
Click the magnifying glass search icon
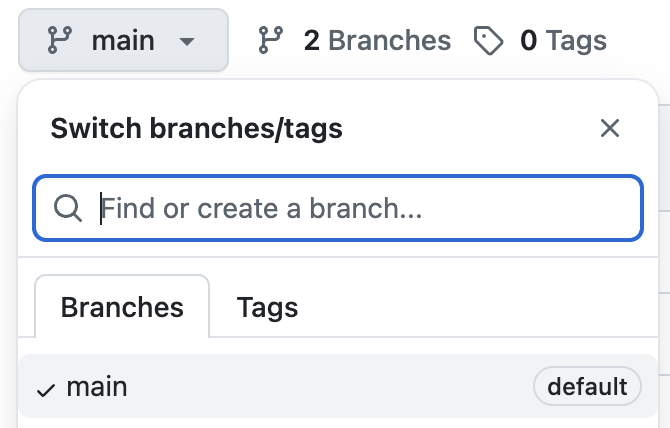(68, 209)
